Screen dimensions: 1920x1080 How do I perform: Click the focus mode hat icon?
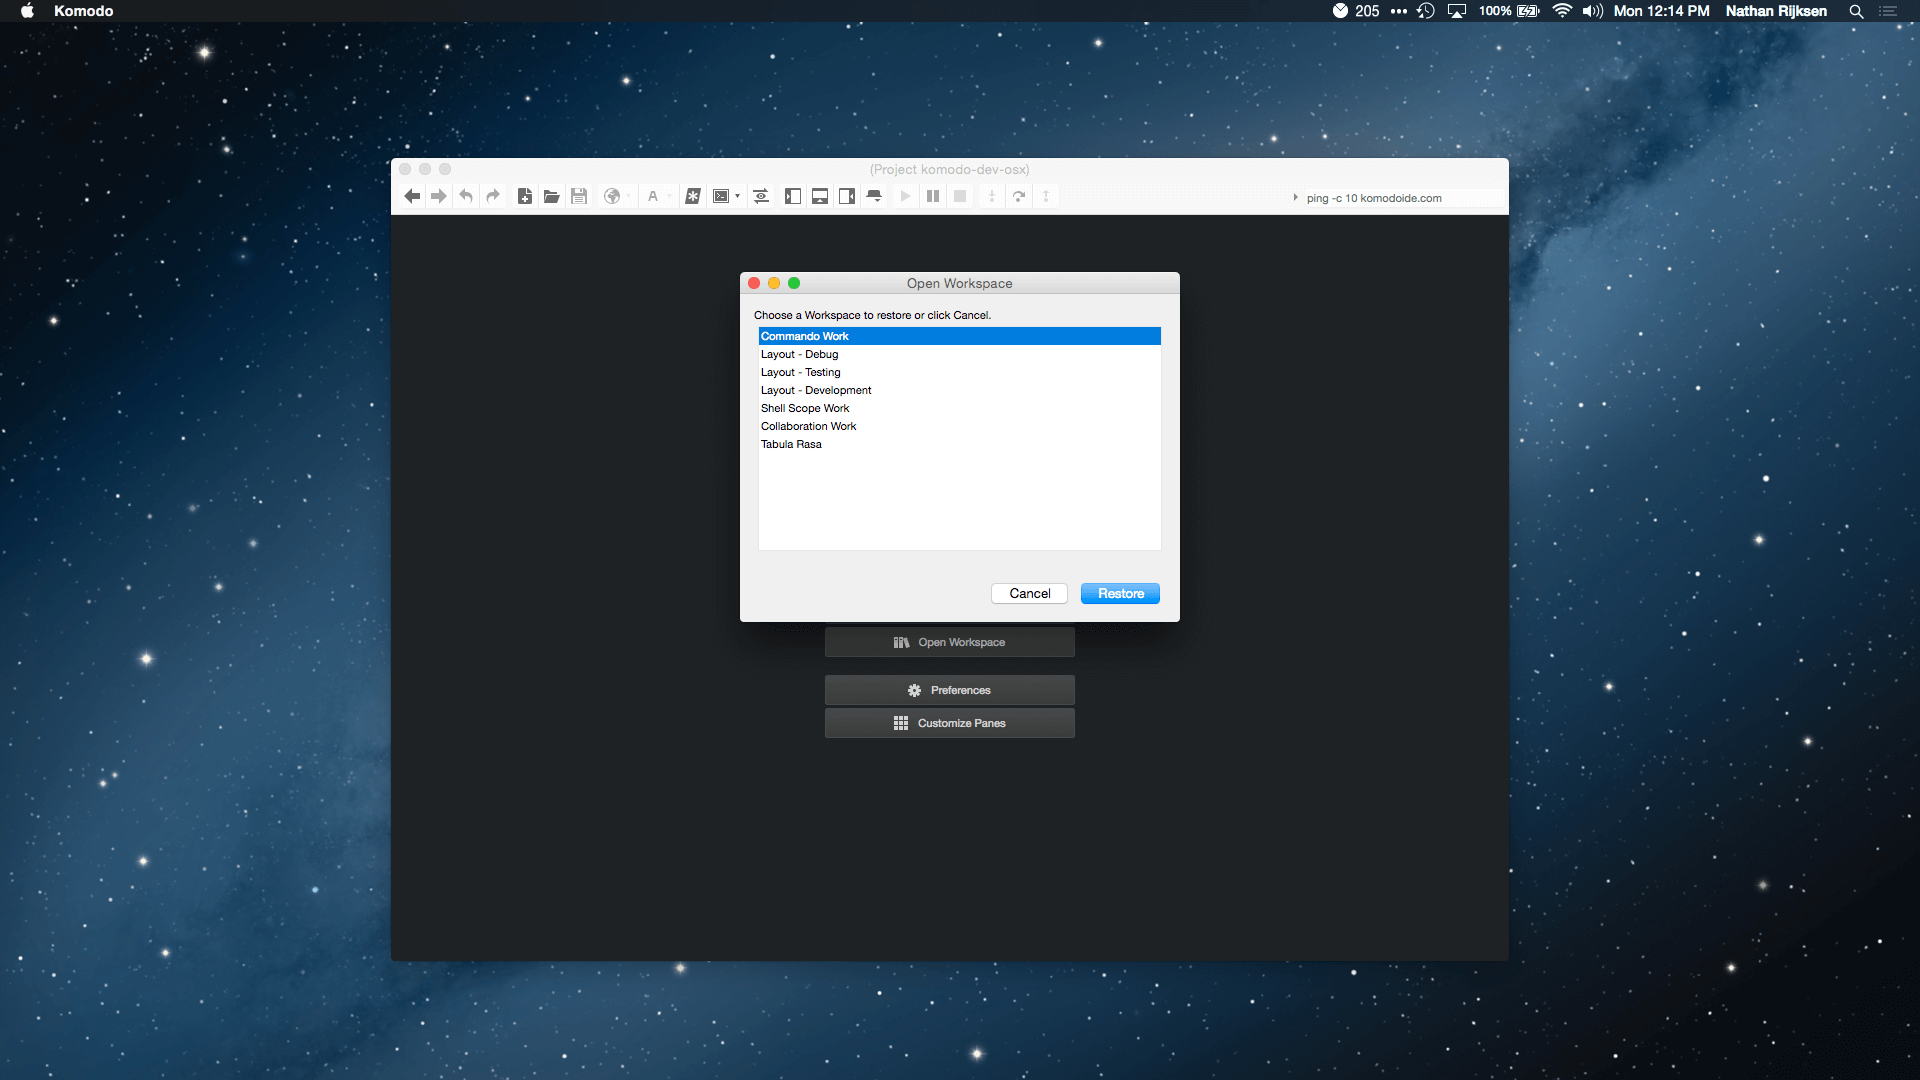tap(874, 196)
